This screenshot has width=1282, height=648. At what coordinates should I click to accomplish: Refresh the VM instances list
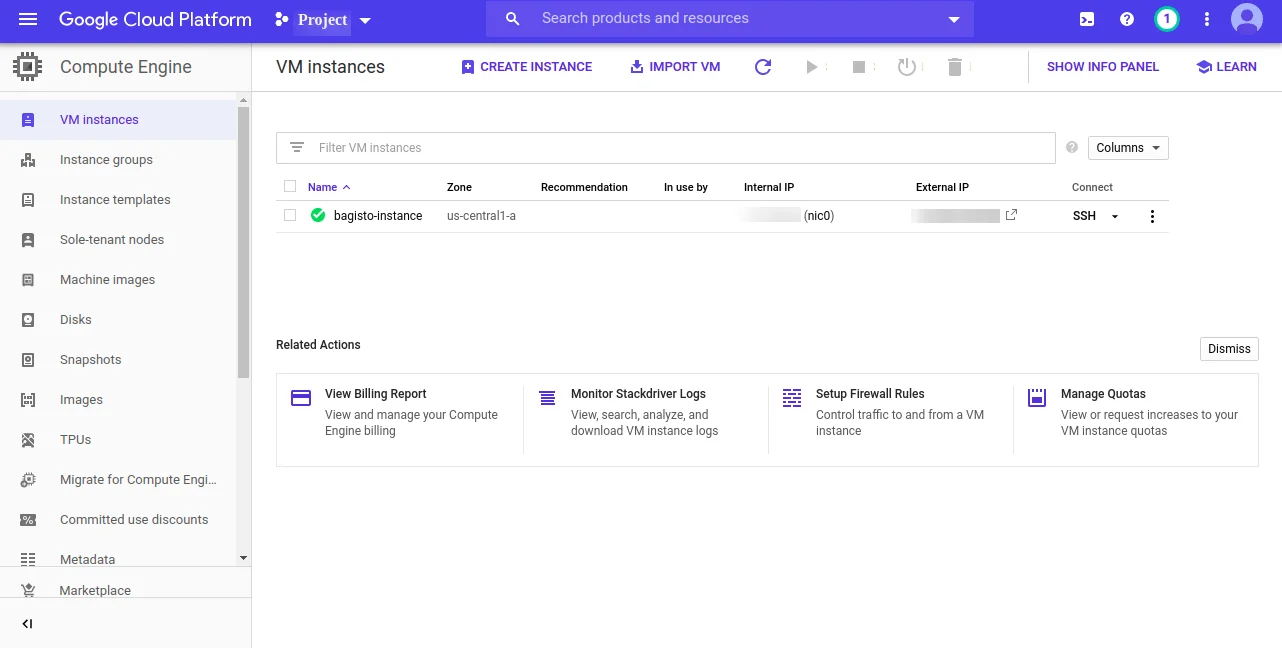click(763, 67)
